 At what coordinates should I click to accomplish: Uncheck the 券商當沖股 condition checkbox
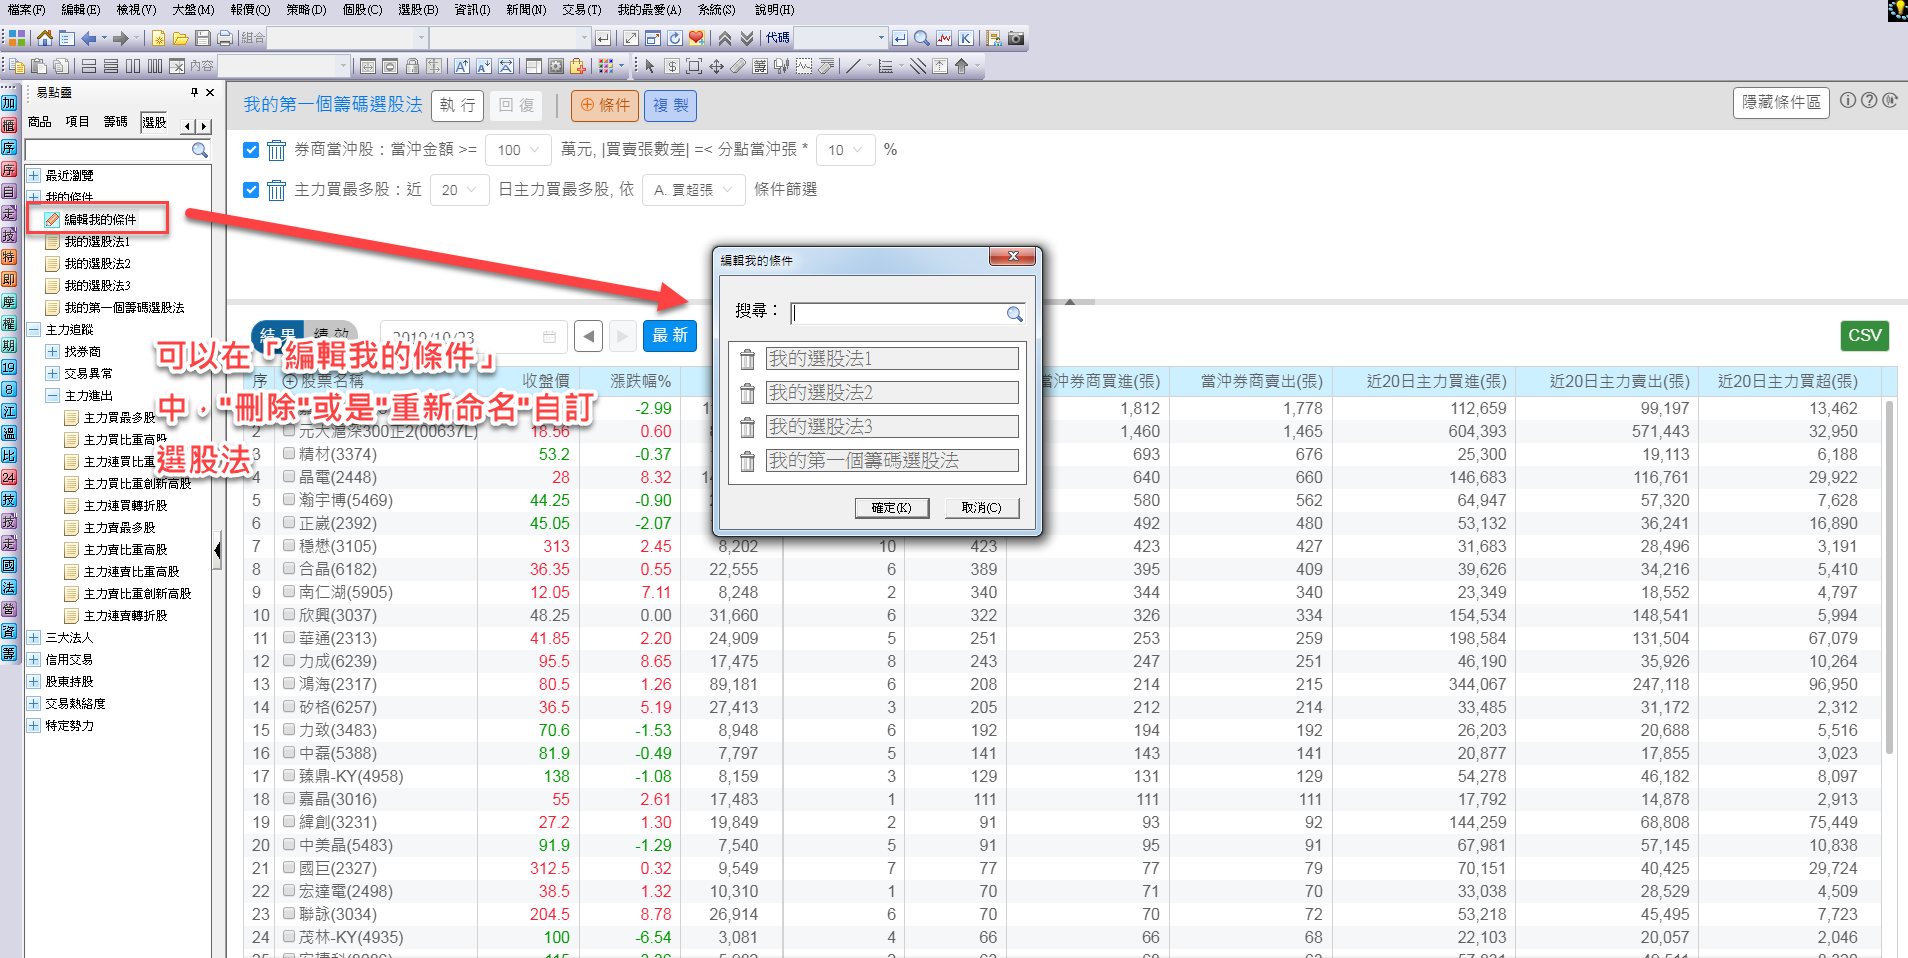pyautogui.click(x=251, y=150)
